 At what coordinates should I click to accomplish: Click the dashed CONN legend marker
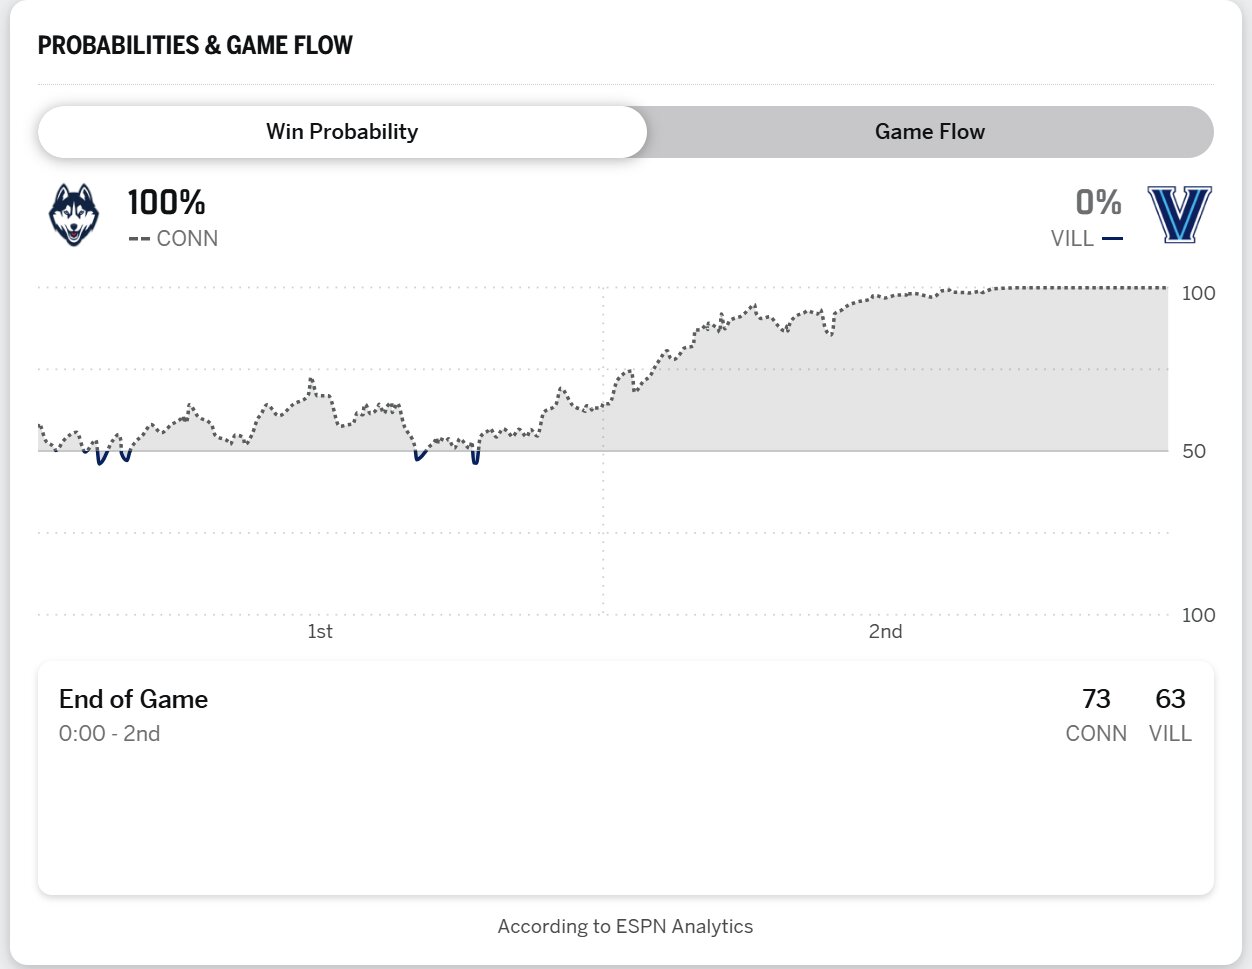click(x=139, y=239)
